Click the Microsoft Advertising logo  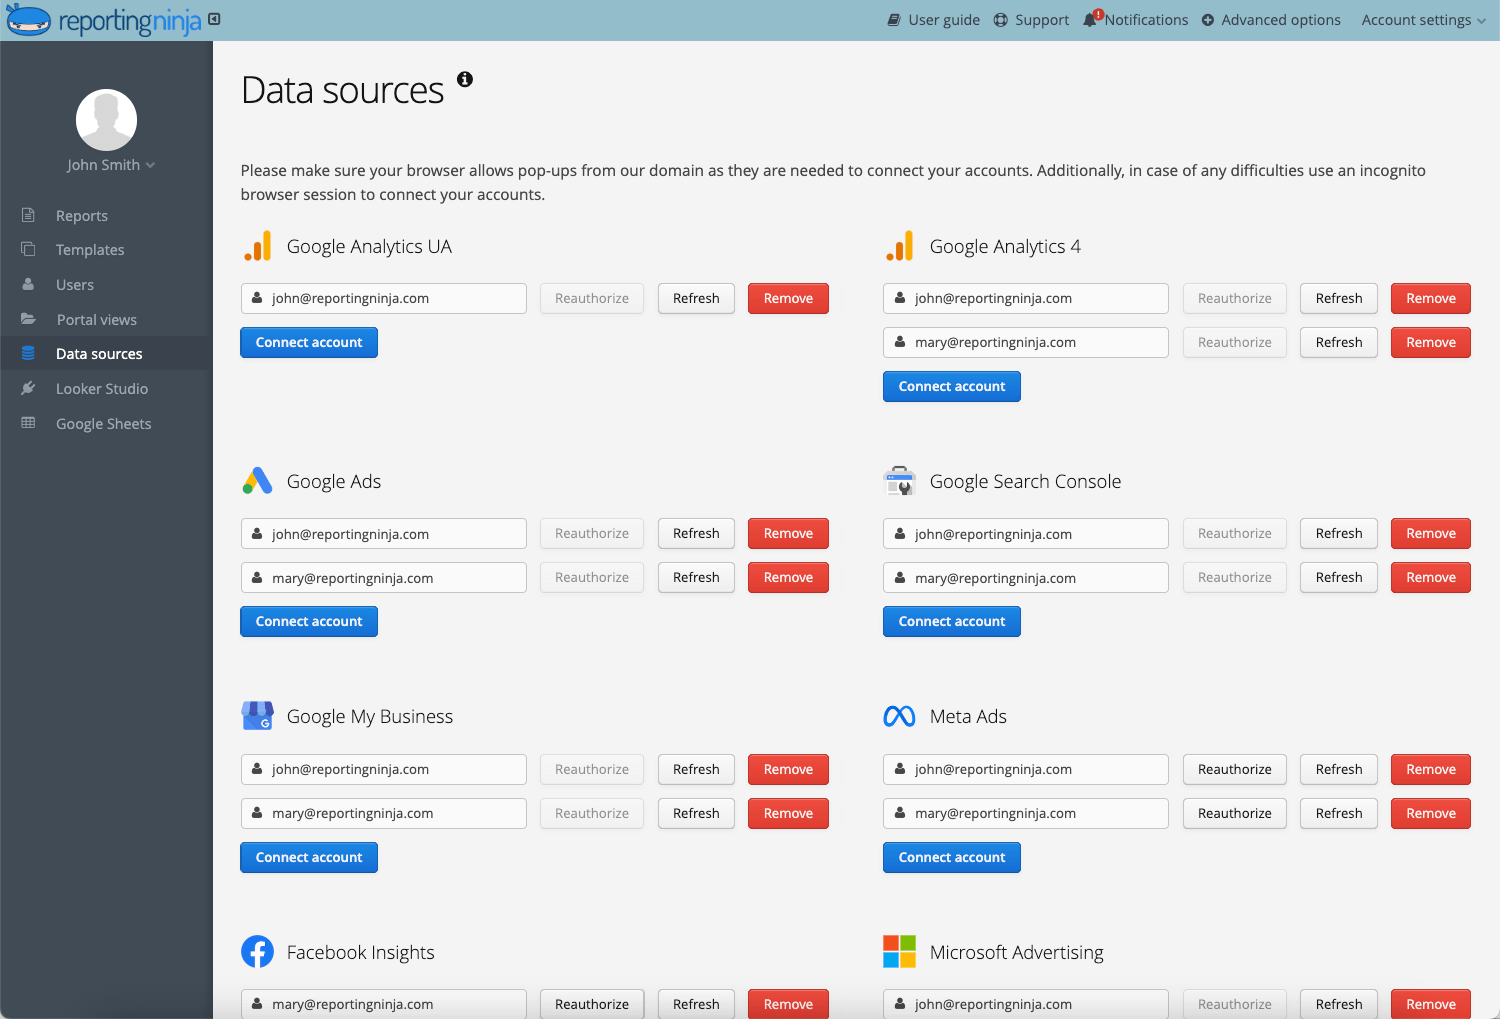pos(899,952)
